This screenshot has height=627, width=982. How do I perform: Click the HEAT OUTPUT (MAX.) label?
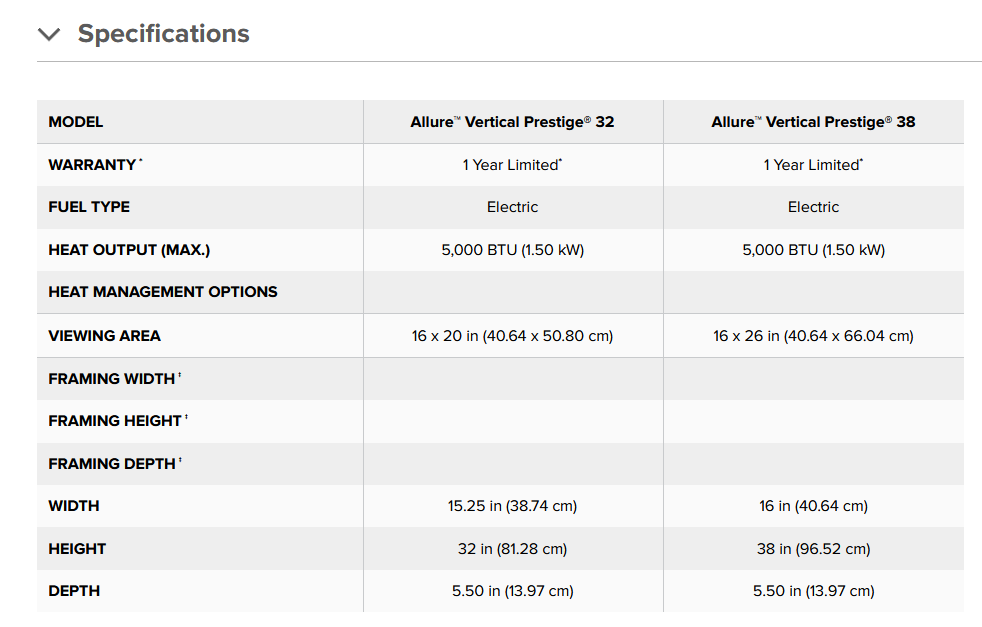tap(129, 250)
